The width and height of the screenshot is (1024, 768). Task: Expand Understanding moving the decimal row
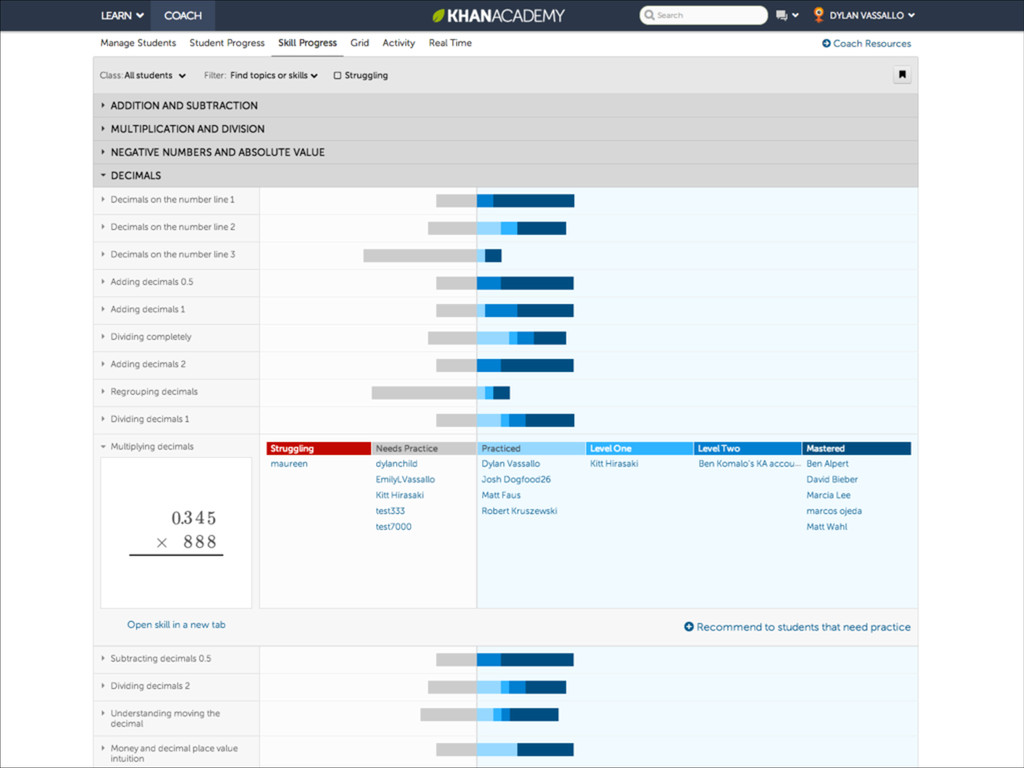click(161, 718)
